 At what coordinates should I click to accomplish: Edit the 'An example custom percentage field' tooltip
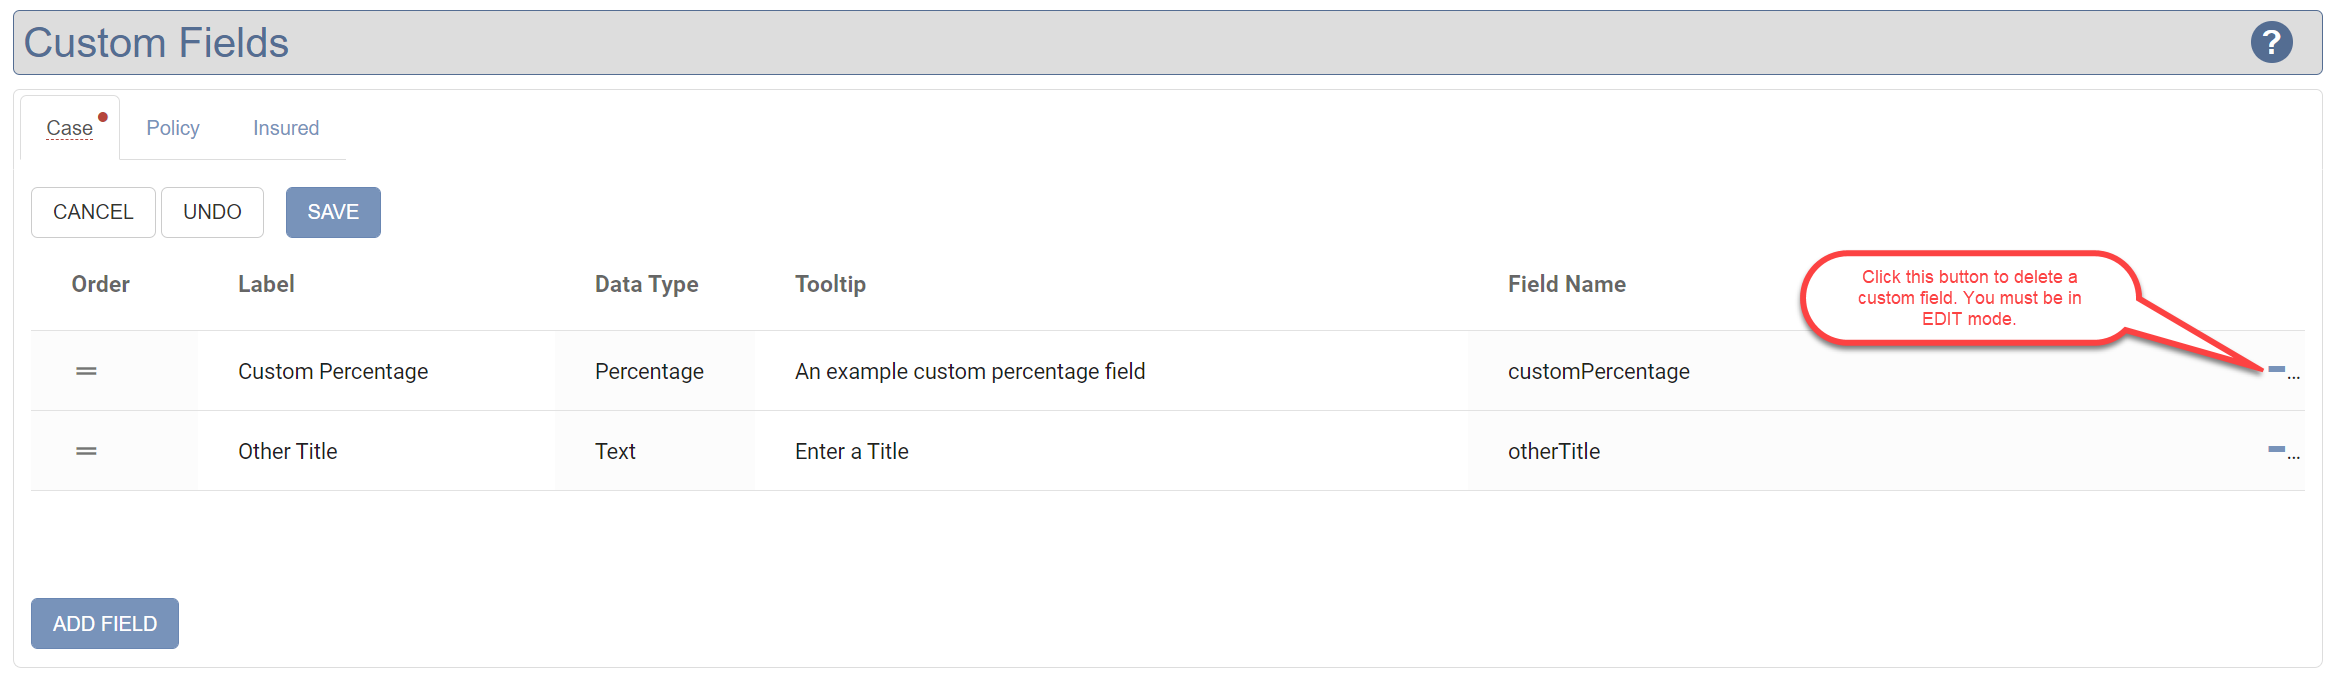coord(970,371)
